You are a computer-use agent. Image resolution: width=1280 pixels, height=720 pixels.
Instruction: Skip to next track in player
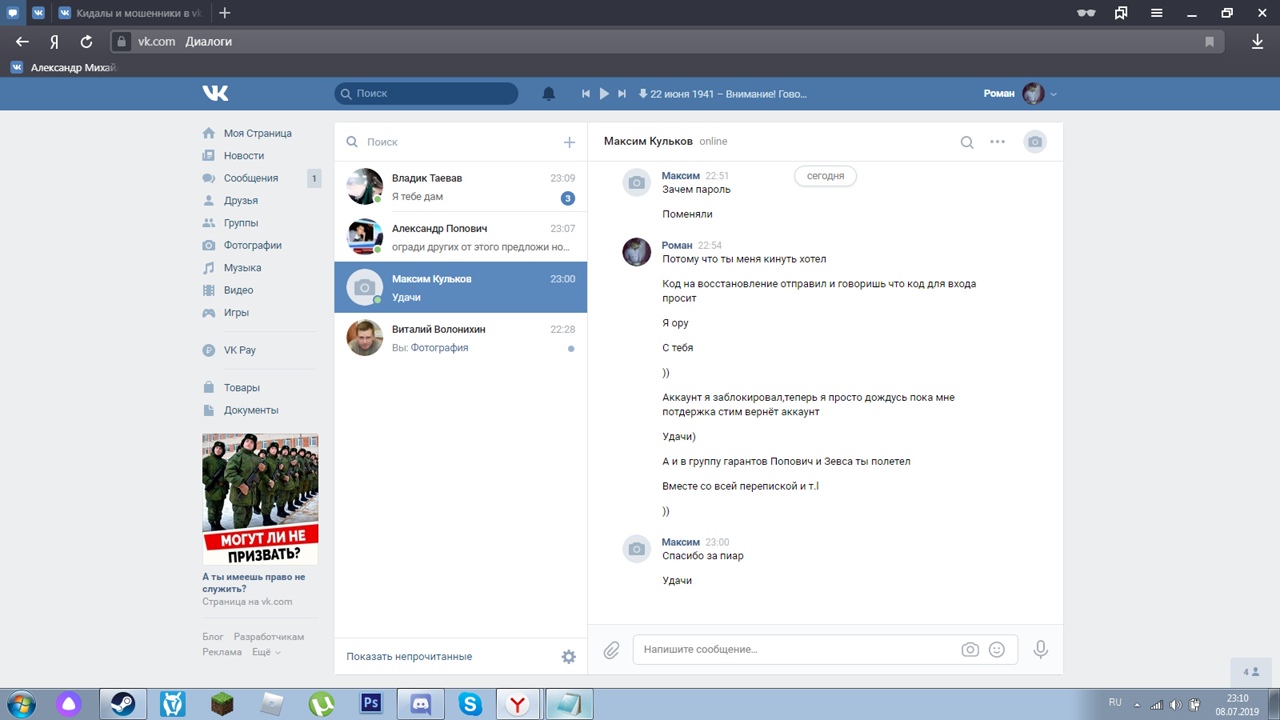point(621,94)
